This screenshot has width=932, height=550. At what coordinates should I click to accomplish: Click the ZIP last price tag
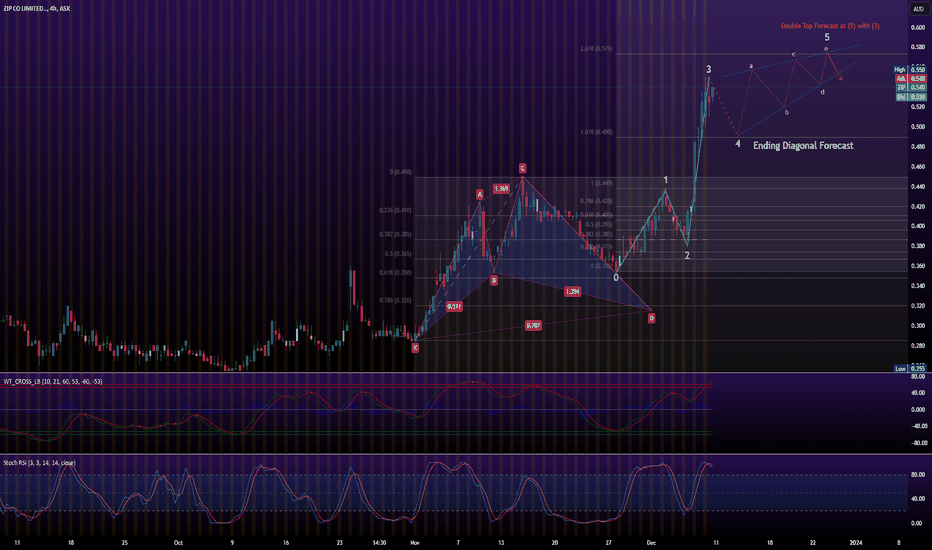[911, 87]
